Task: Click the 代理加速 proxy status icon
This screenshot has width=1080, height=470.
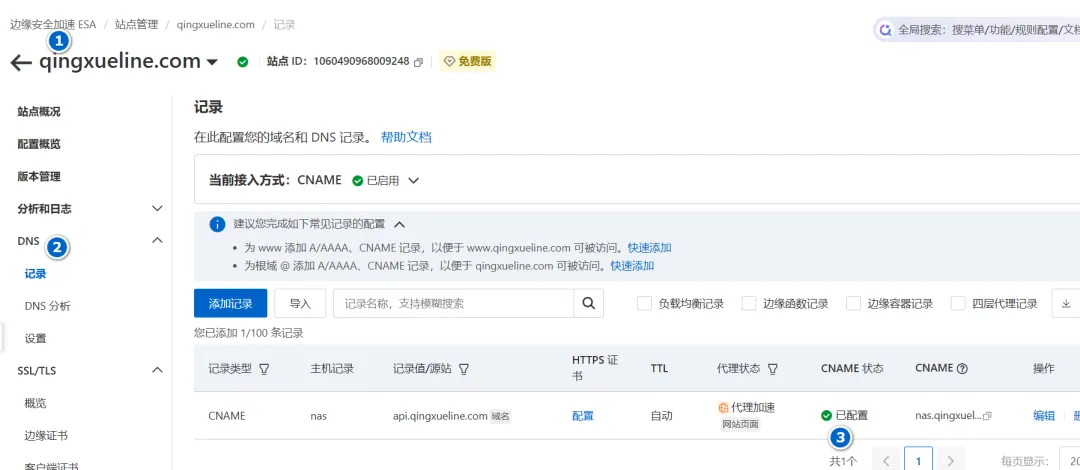Action: coord(723,408)
